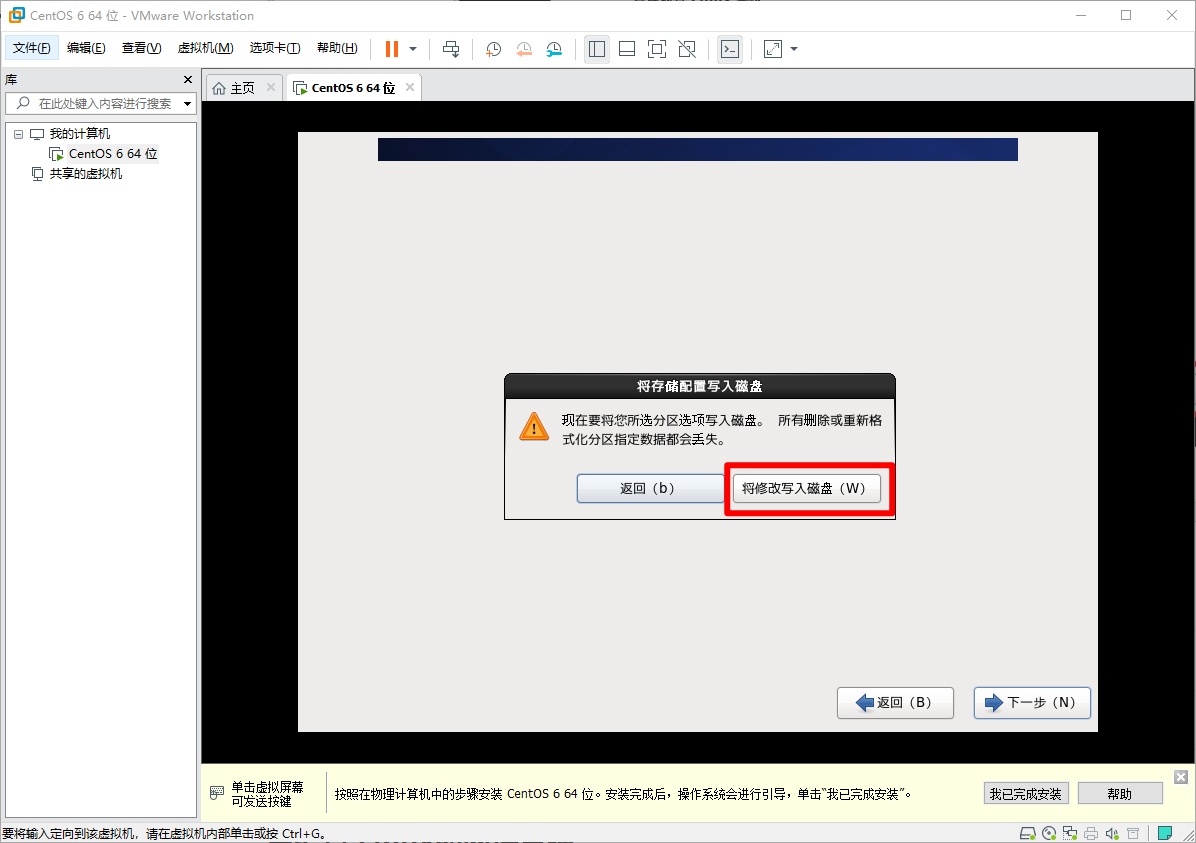Click the network adapter status icon
Screen dimensions: 1196x843
(x=1070, y=833)
